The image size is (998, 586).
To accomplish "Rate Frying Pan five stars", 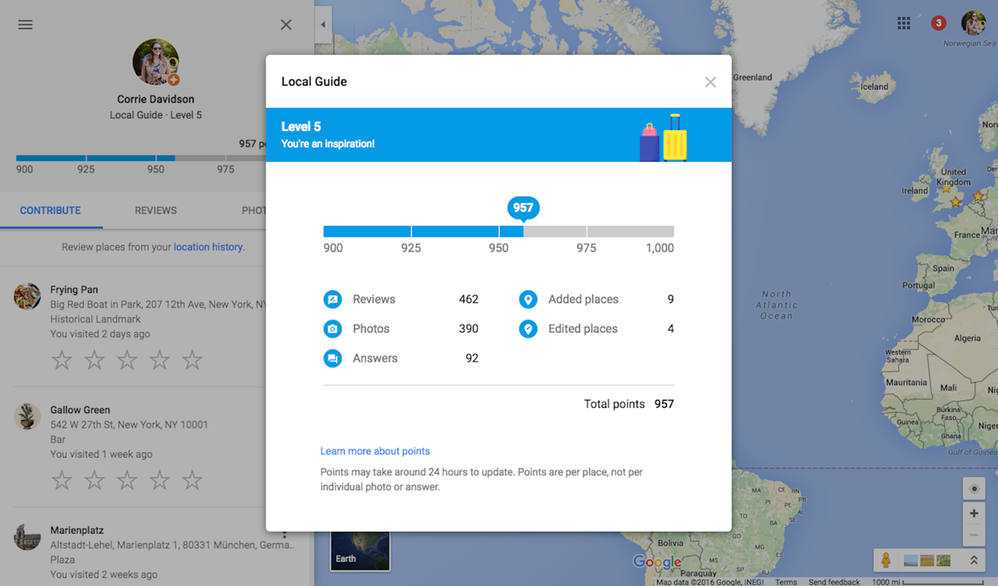I will (192, 360).
